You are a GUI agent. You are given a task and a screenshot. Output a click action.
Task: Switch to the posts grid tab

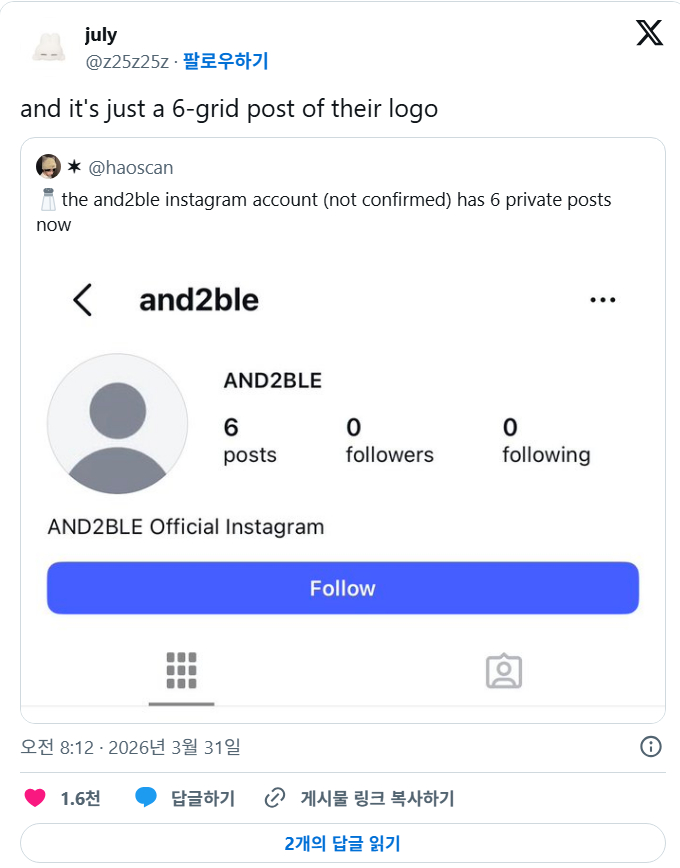click(182, 670)
